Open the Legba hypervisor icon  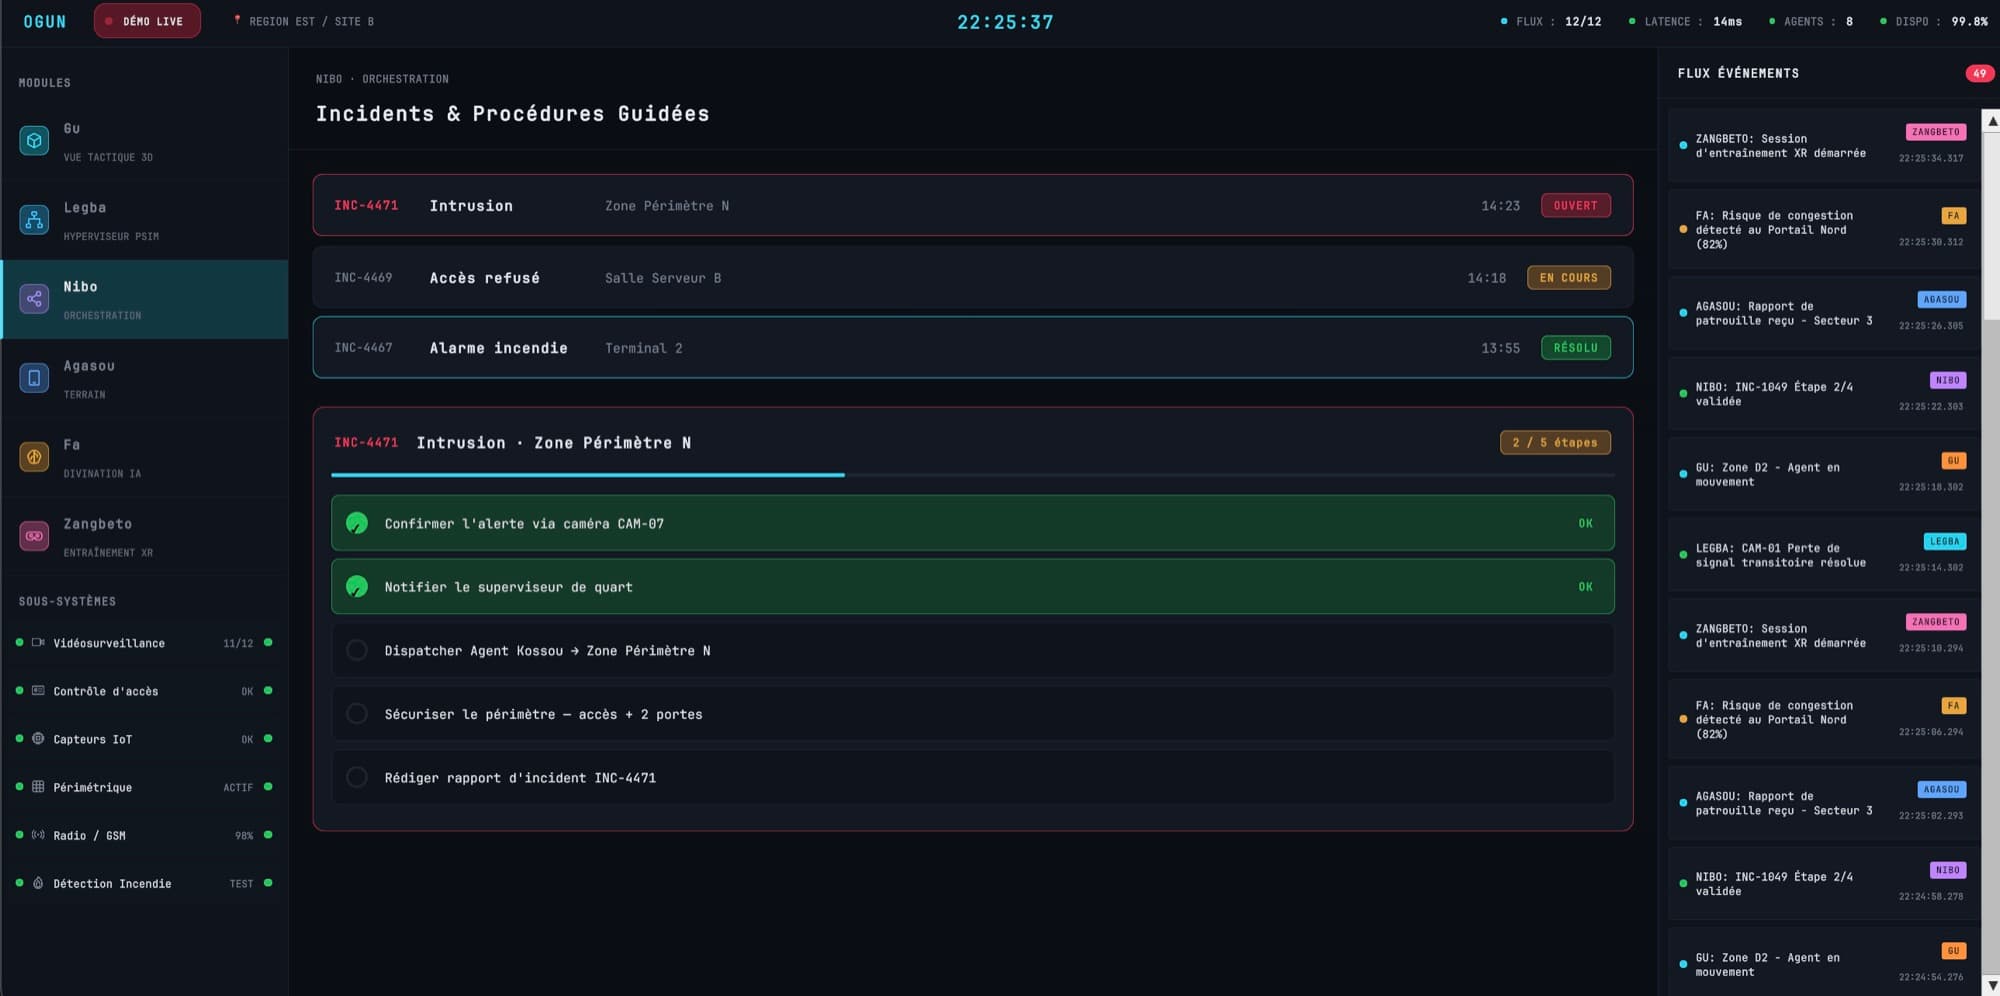[x=34, y=220]
